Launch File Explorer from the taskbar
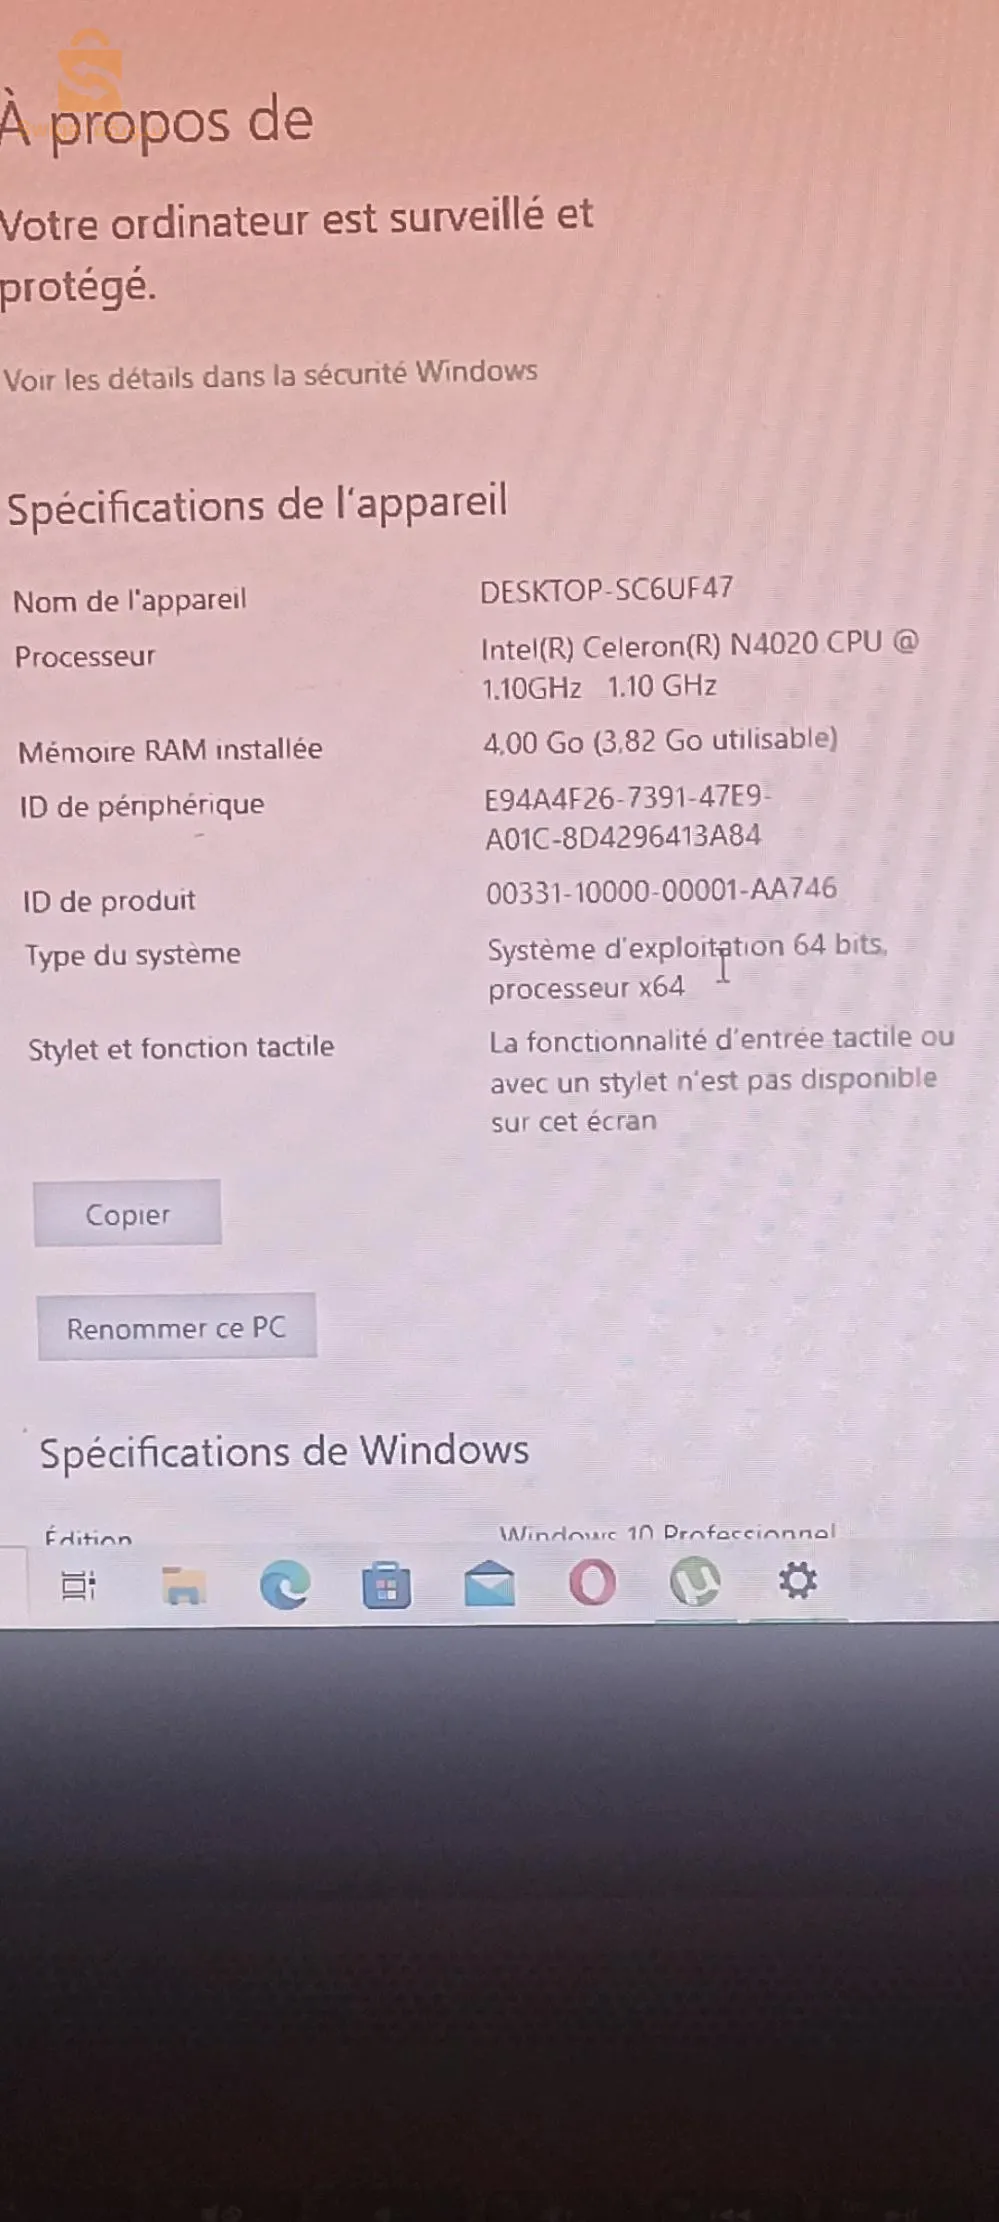Screen dimensions: 999x2222 coord(183,1585)
